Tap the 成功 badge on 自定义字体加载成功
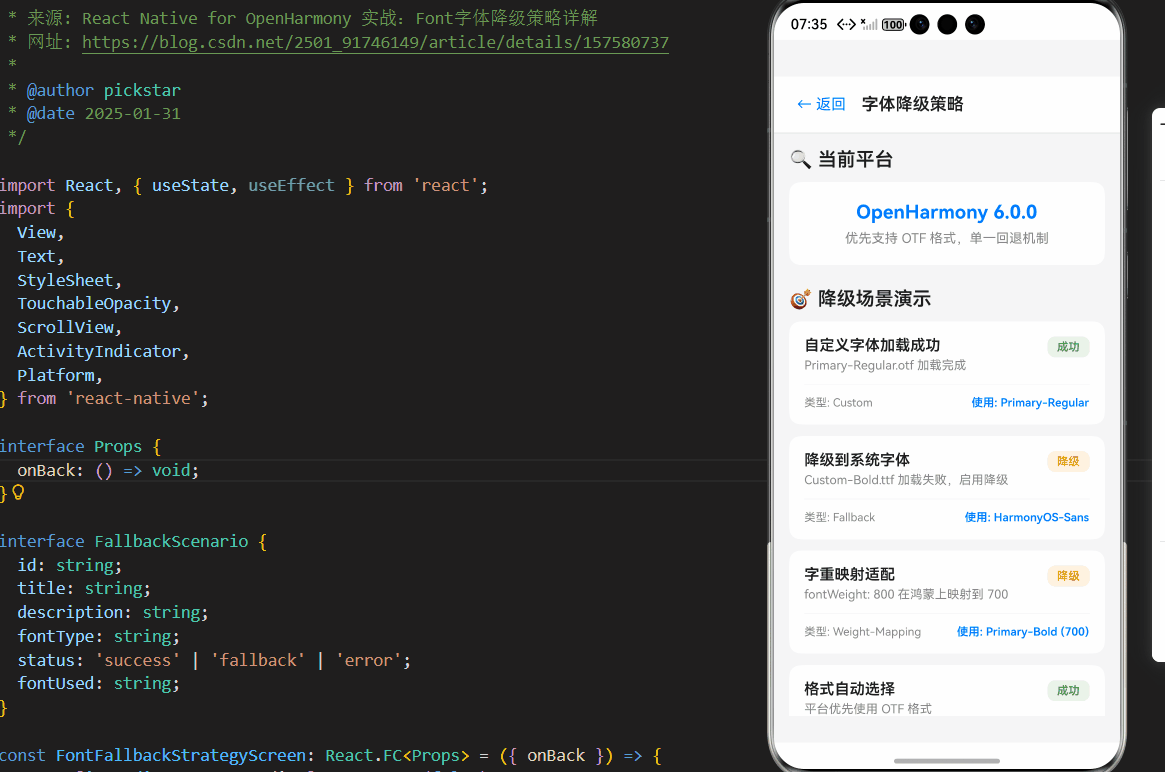 (x=1068, y=347)
